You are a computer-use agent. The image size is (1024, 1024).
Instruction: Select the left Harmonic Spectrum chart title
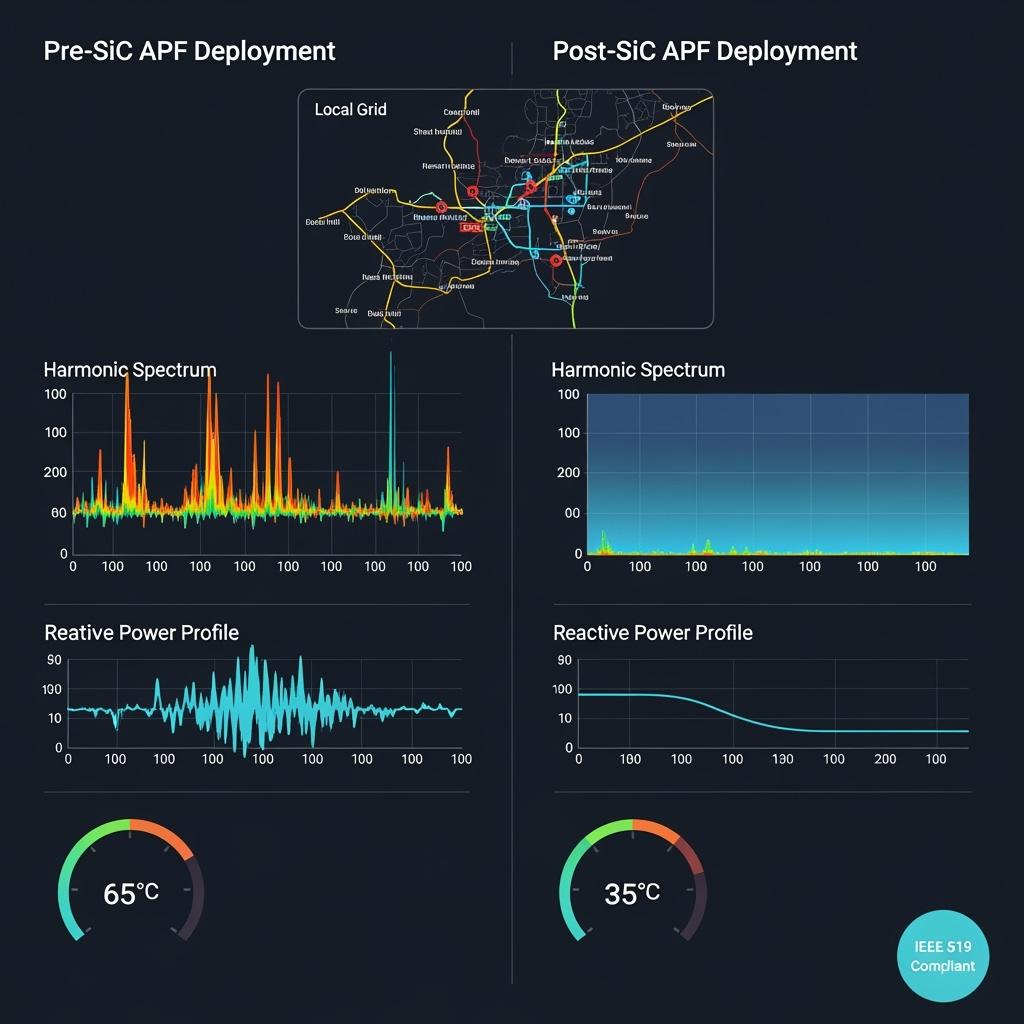click(130, 370)
